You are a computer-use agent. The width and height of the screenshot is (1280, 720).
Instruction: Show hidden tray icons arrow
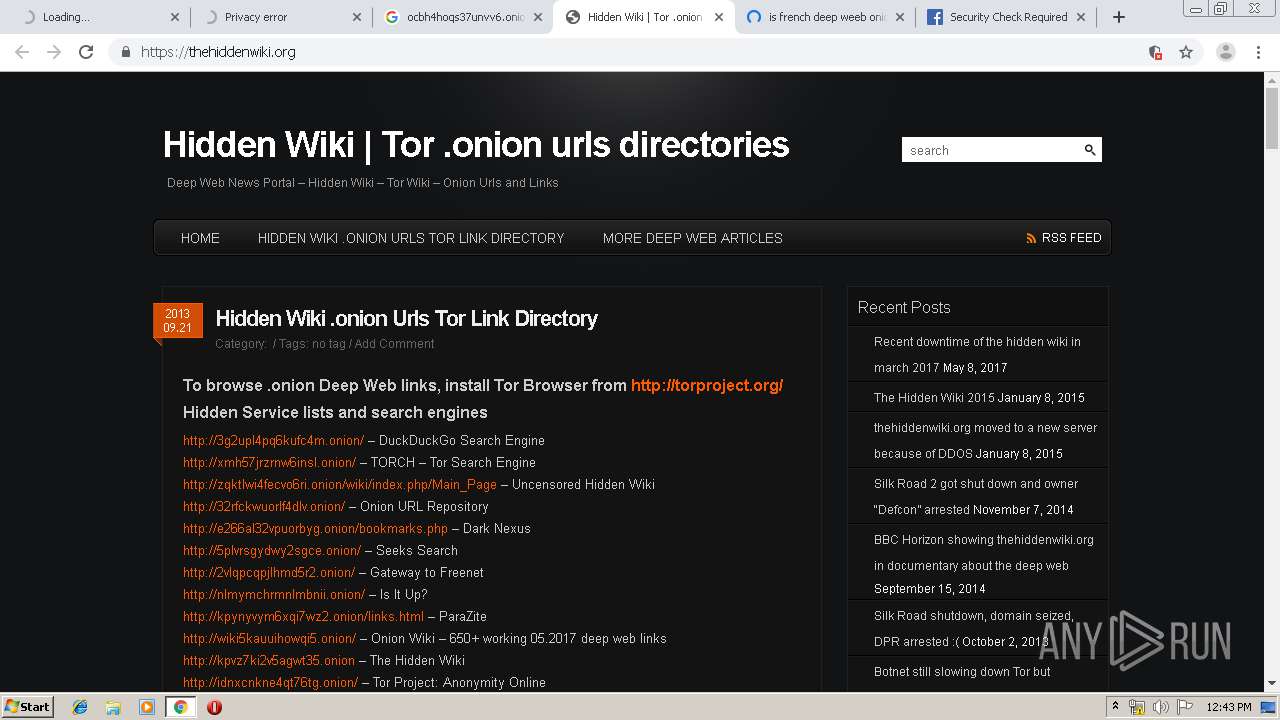1115,707
